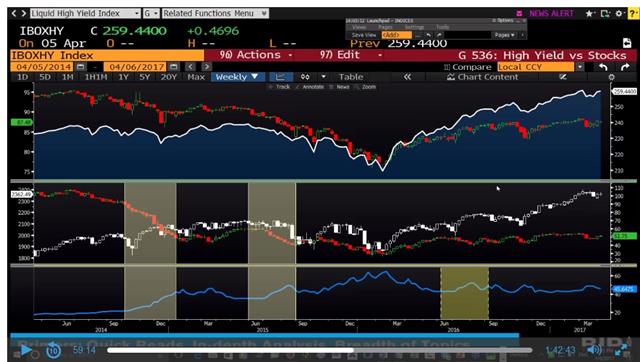640x362 pixels.
Task: Click the green 87.48 axis label
Action: tap(22, 122)
